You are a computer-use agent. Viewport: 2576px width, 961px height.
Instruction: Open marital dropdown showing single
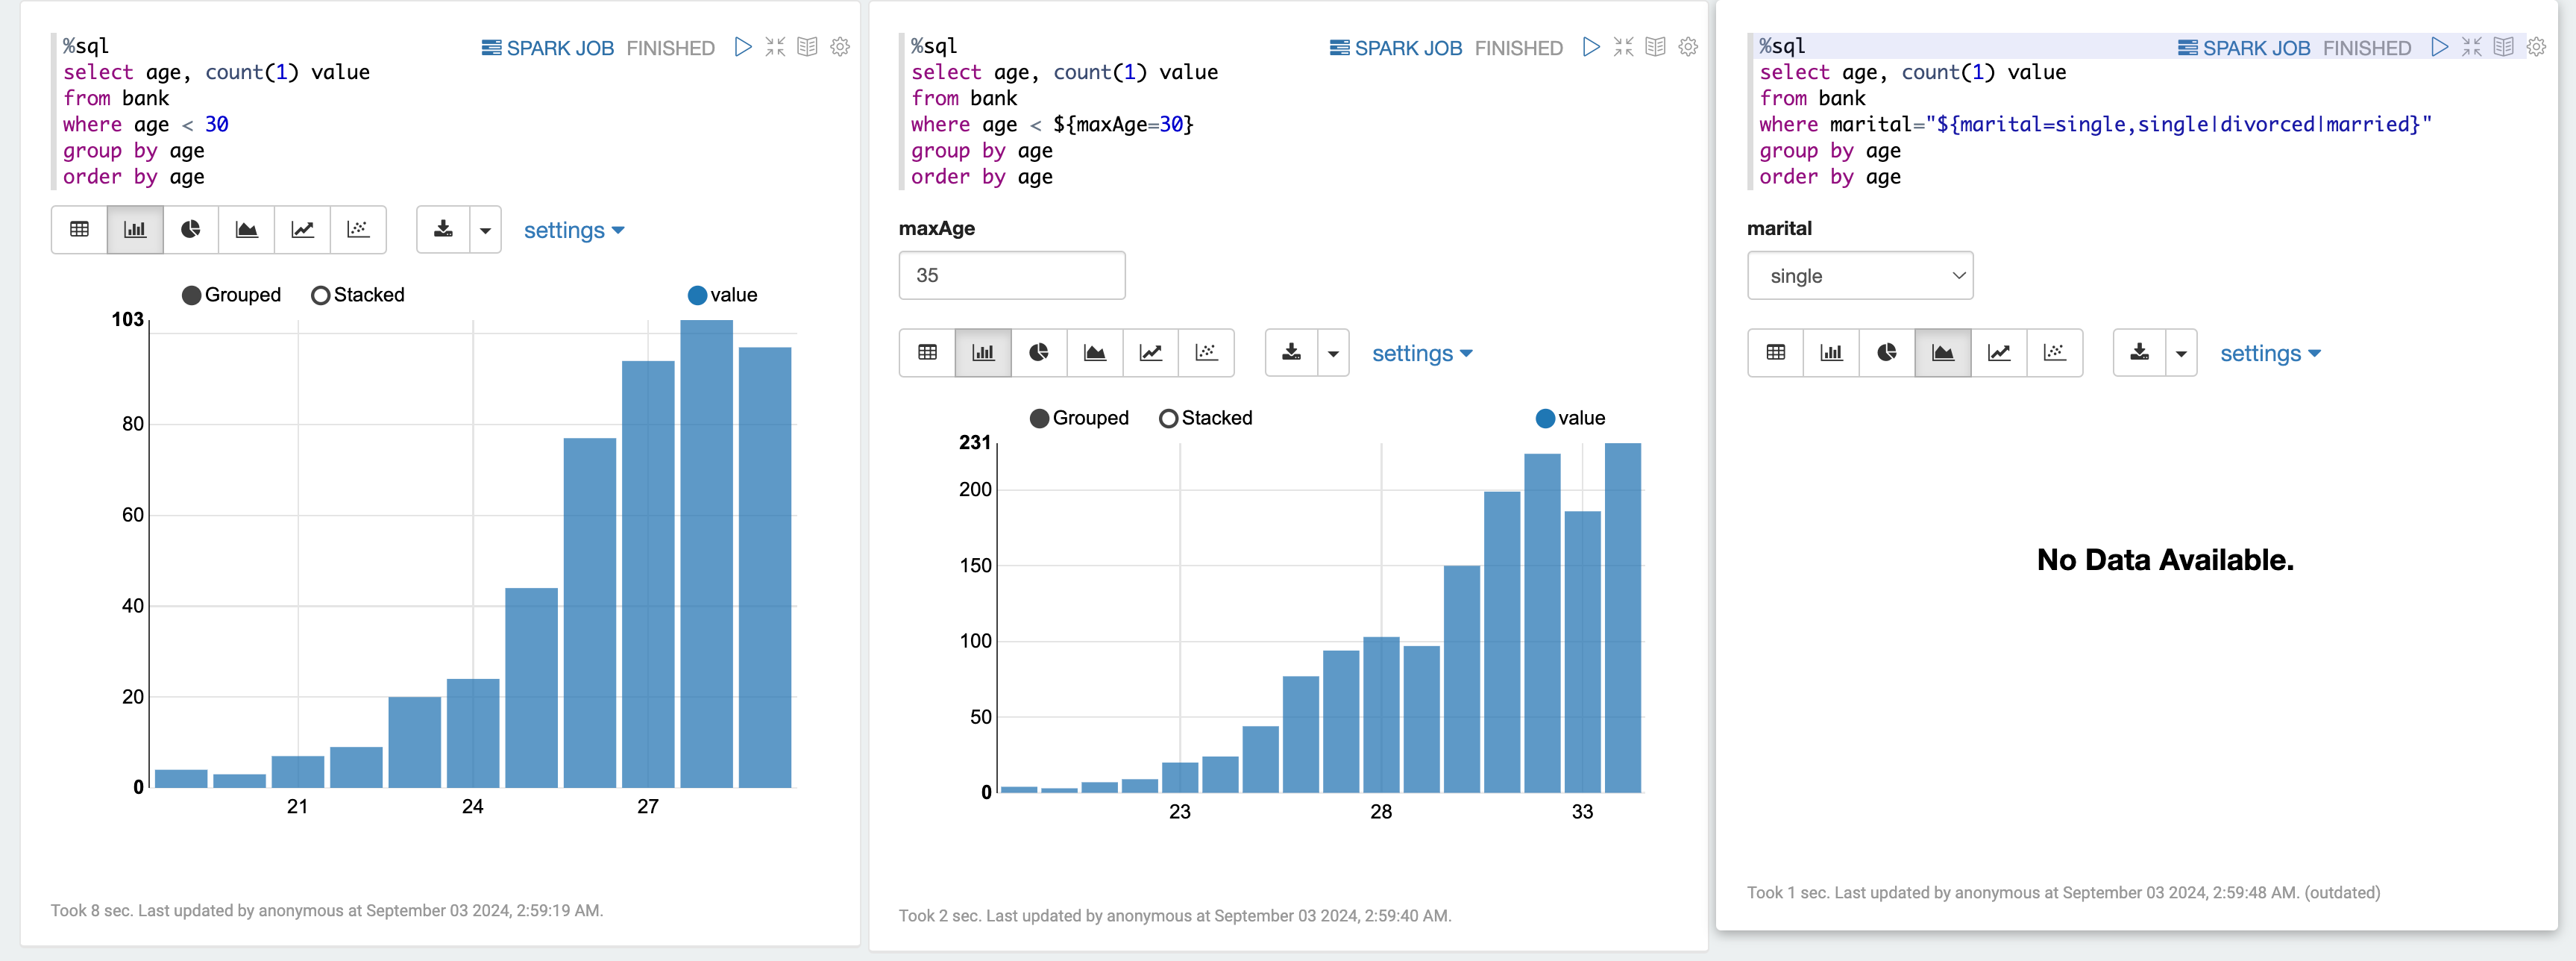tap(1859, 276)
